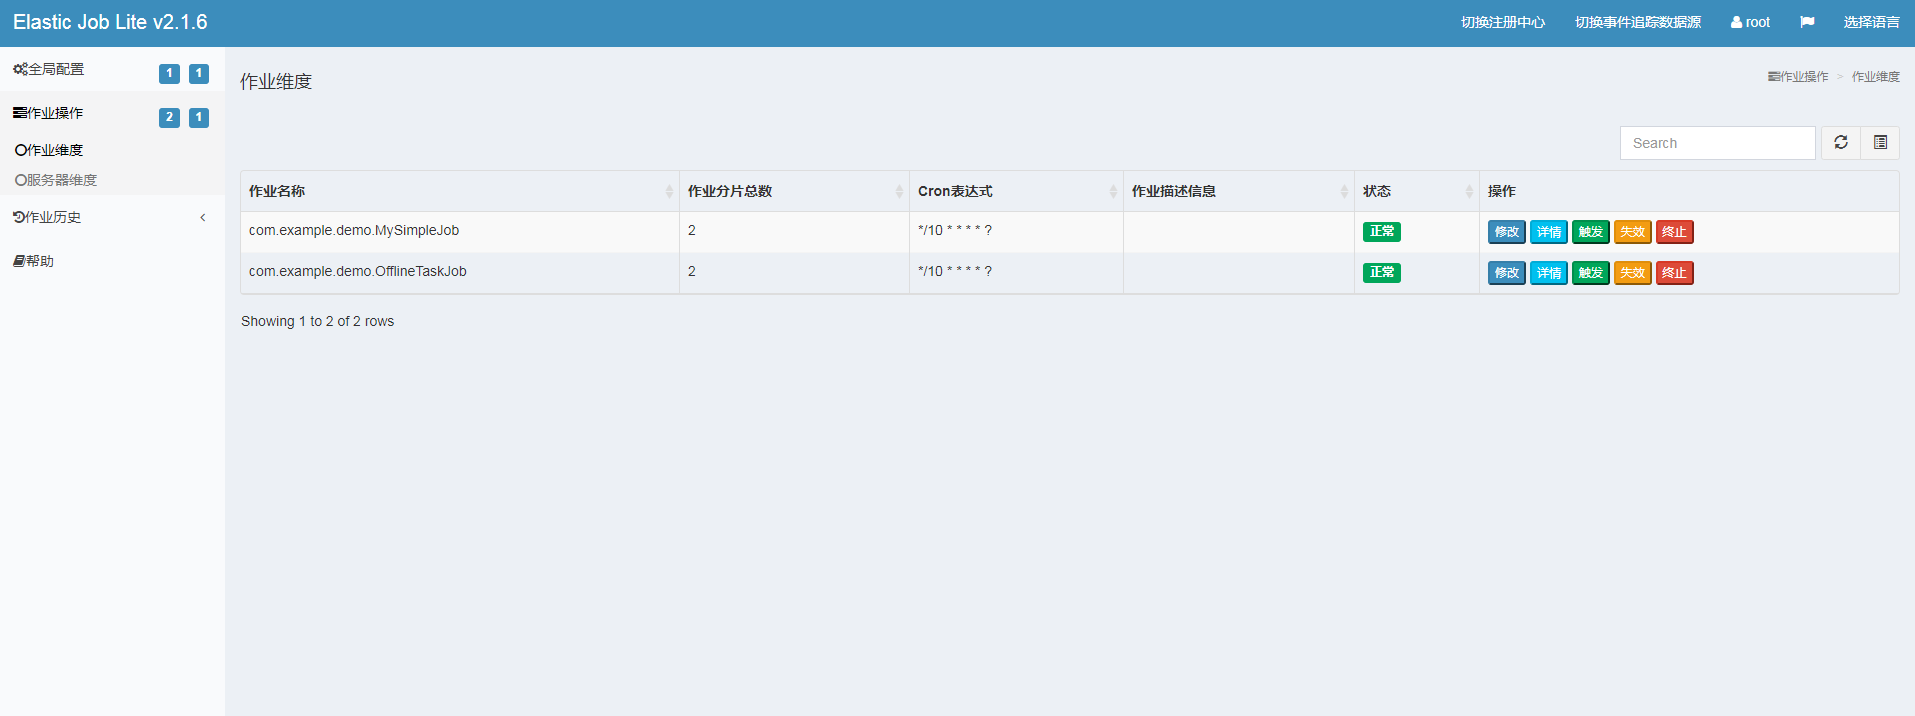Open 切换注册中心 in the top menu
The image size is (1915, 716).
pyautogui.click(x=1502, y=22)
